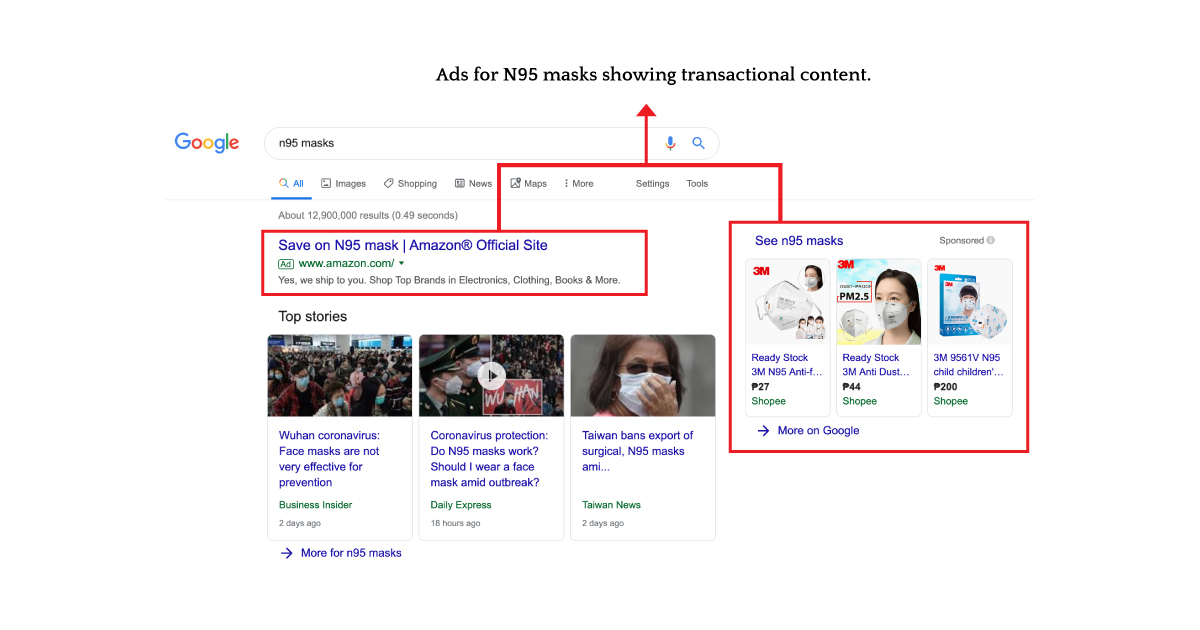Screen dimensions: 1200x630
Task: Switch to the Images tab
Action: click(x=343, y=184)
